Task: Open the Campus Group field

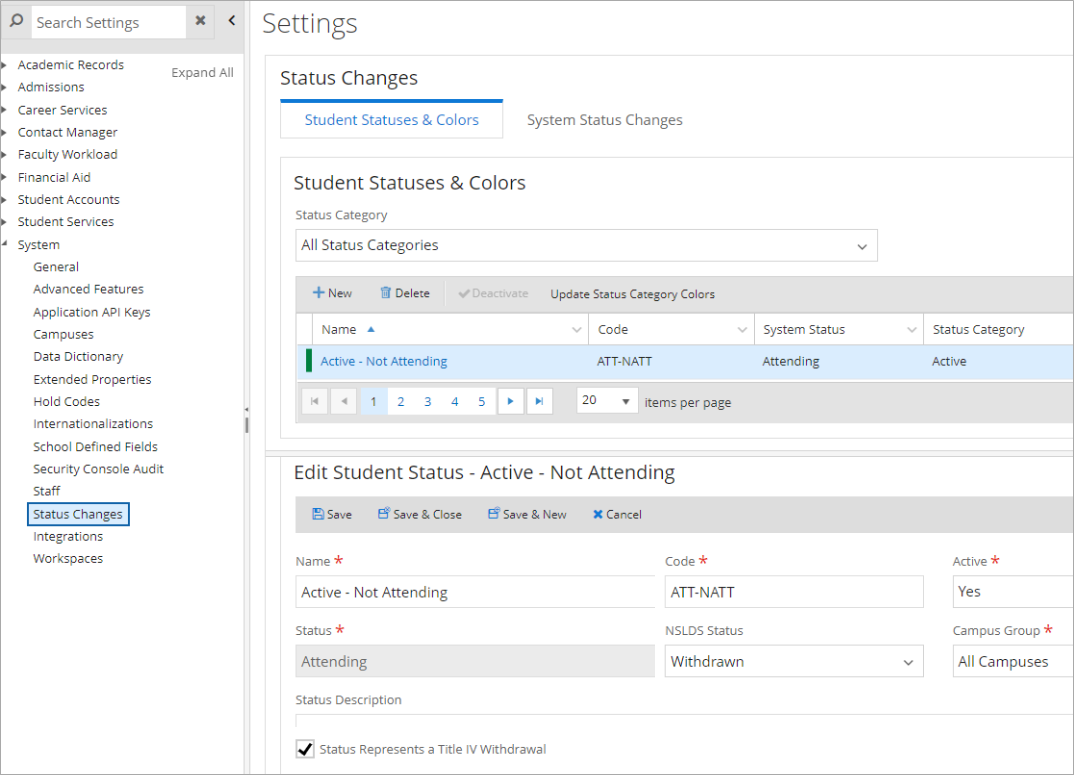Action: (x=1012, y=661)
